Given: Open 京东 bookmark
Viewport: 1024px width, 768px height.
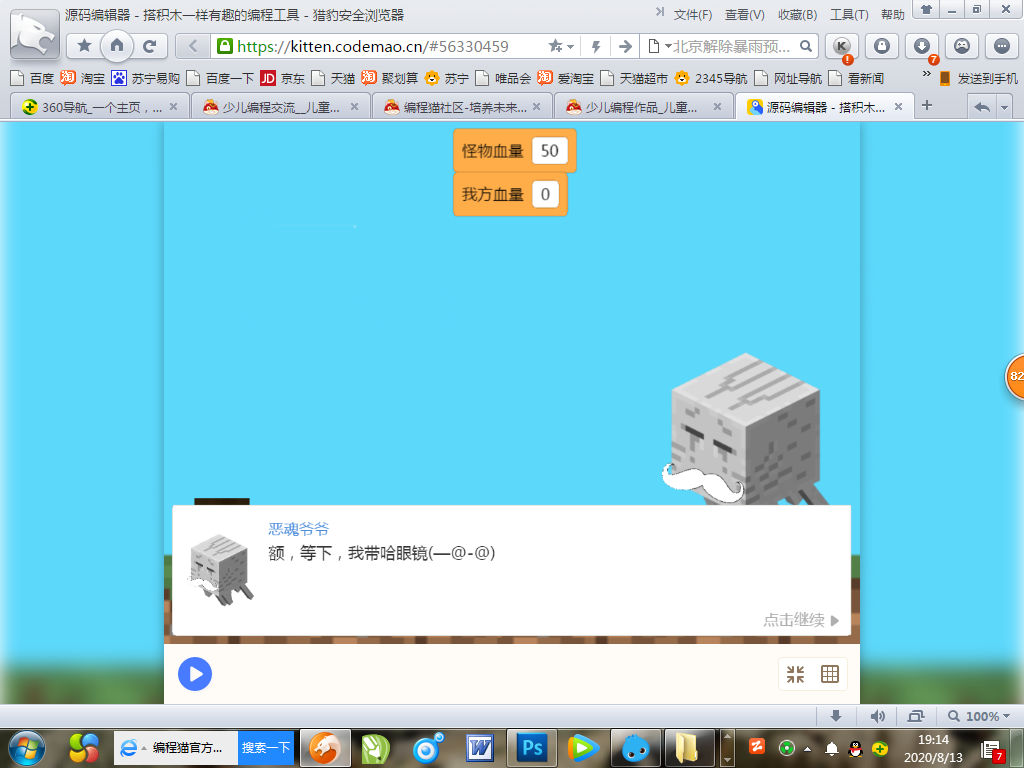Looking at the screenshot, I should [x=283, y=78].
